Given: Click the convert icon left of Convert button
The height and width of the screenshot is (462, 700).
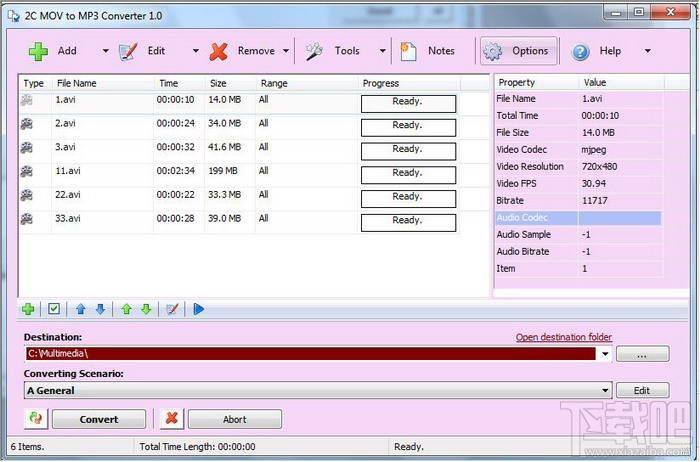Looking at the screenshot, I should coord(36,419).
